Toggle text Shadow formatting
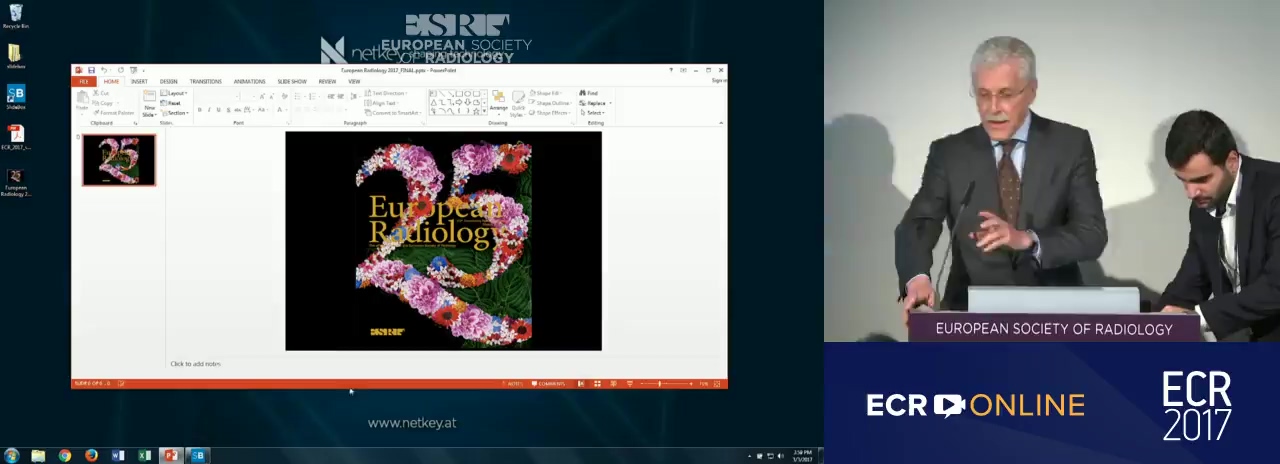This screenshot has width=1280, height=464. click(x=228, y=110)
